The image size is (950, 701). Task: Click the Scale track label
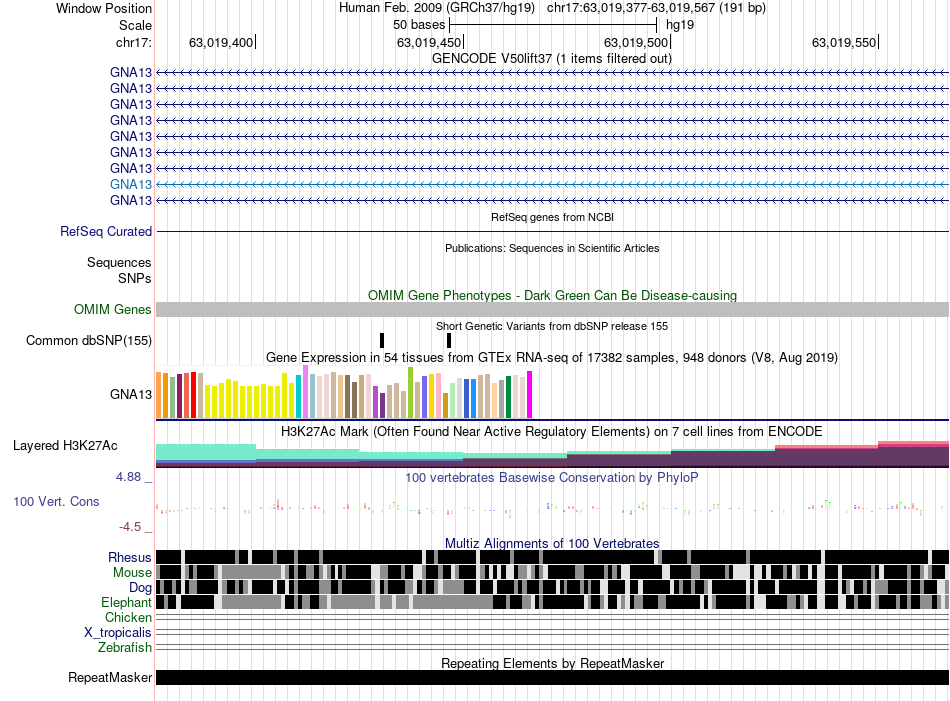tap(135, 25)
